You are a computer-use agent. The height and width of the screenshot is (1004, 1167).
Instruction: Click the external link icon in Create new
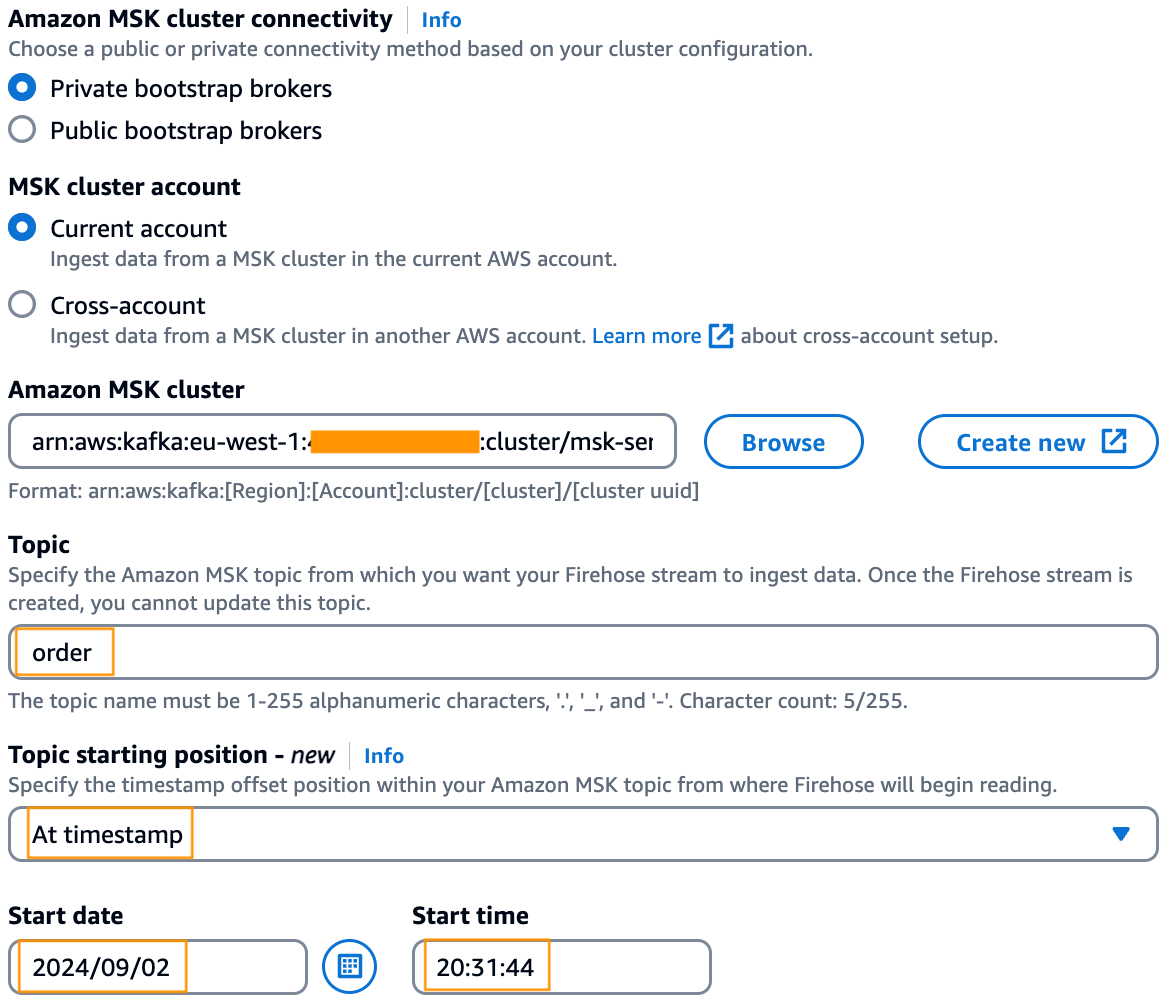point(1113,441)
